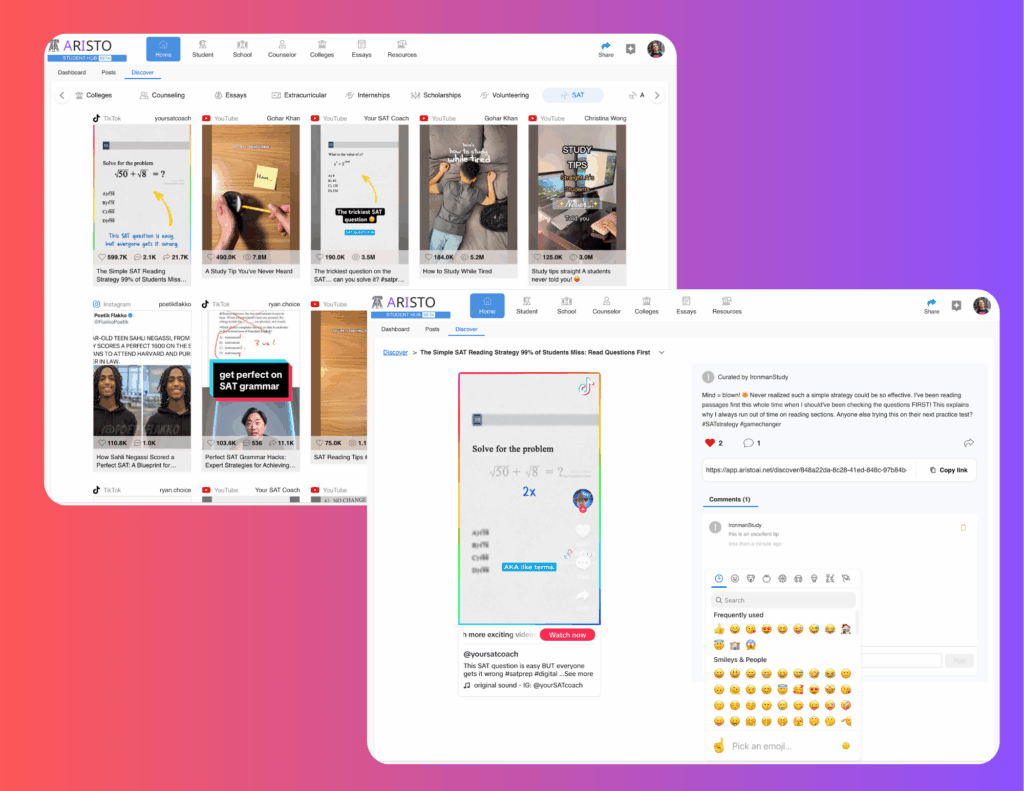Open Essays in back window top navbar
The width and height of the screenshot is (1024, 791).
tap(361, 49)
